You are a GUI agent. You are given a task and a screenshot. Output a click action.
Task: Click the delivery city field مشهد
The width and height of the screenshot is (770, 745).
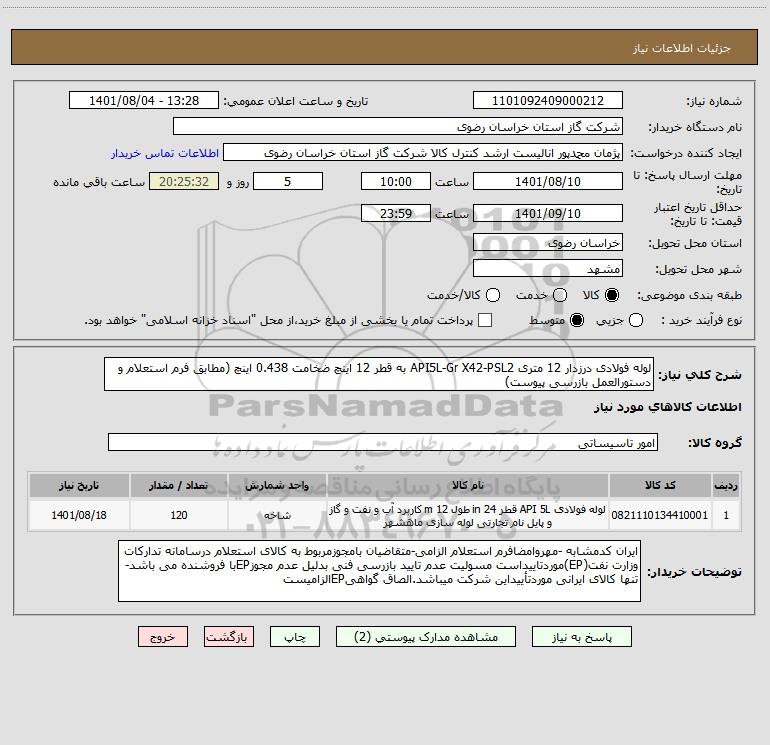coord(548,269)
